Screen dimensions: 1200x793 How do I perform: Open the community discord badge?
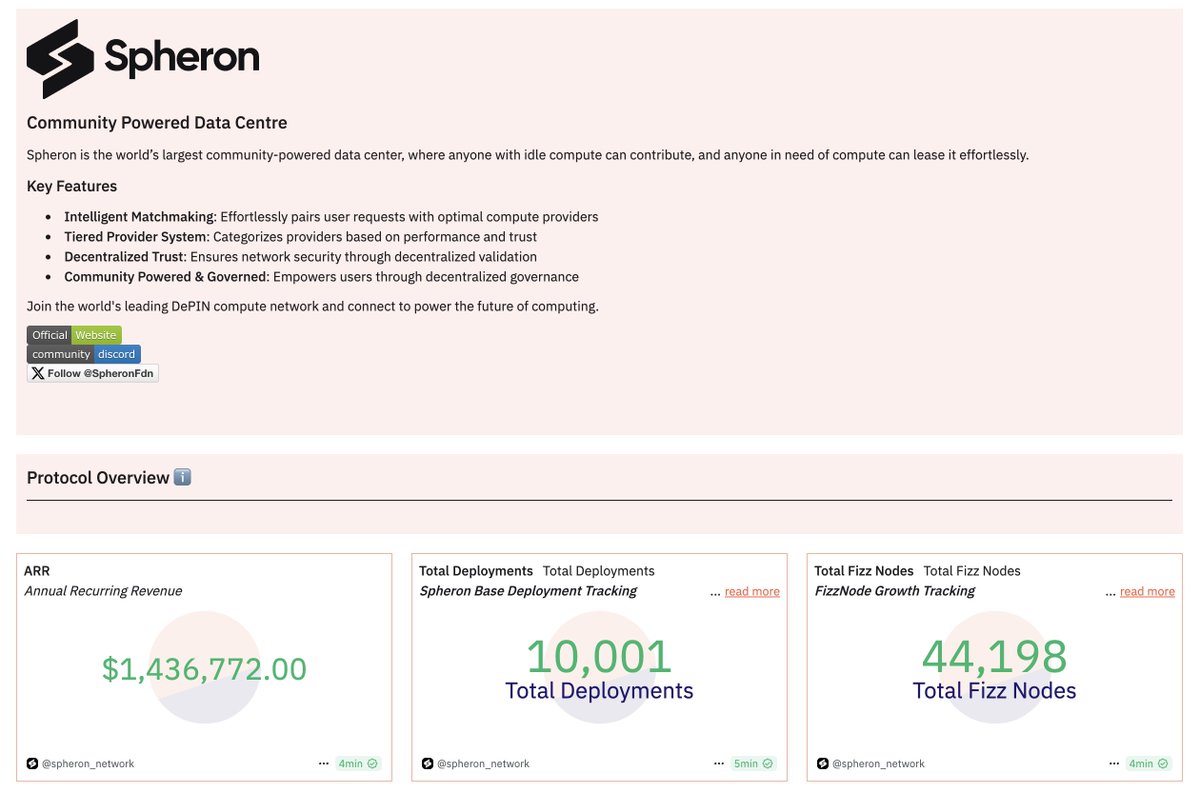84,354
